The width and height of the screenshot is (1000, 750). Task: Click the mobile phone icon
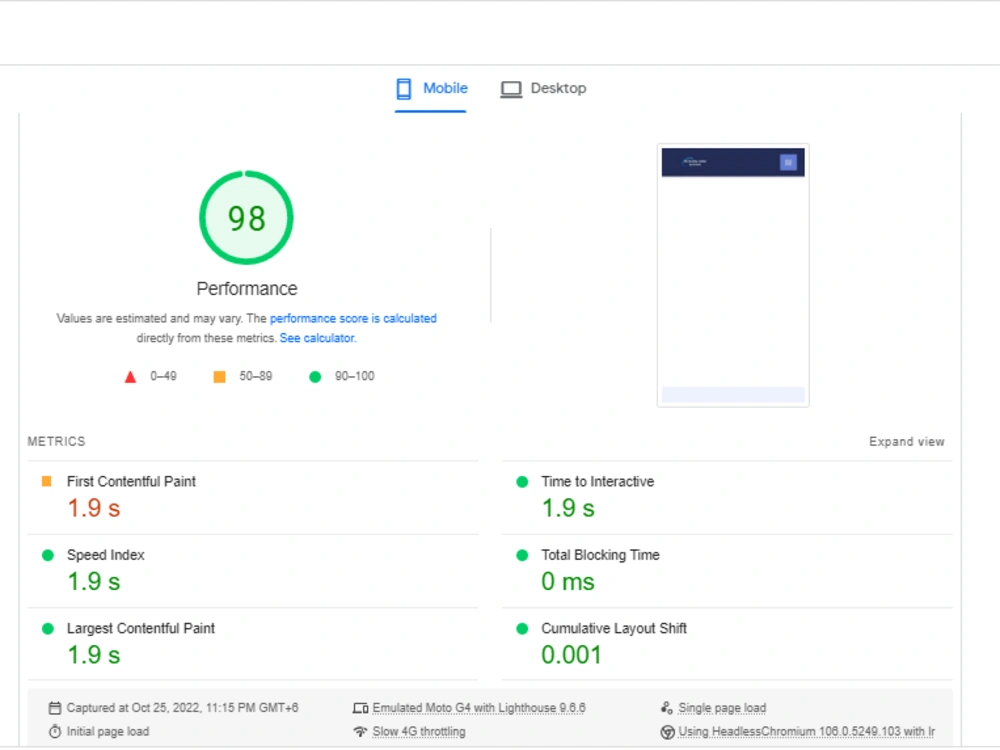pos(404,89)
